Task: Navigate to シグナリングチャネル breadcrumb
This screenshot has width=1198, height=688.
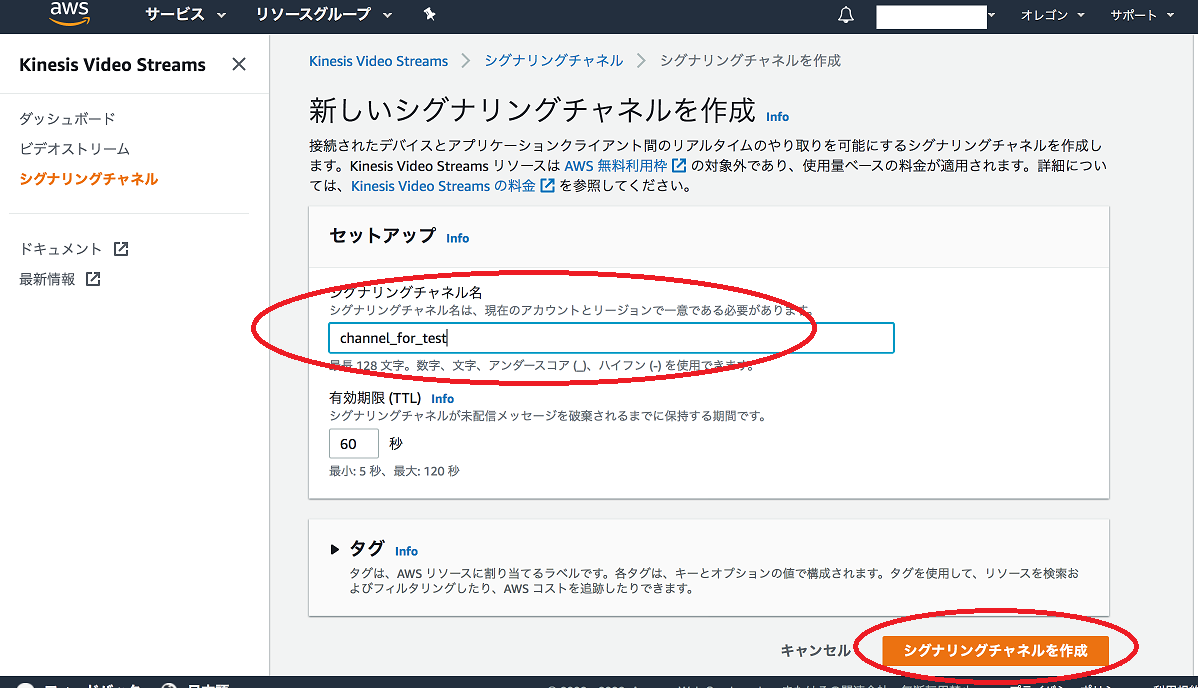Action: tap(554, 60)
